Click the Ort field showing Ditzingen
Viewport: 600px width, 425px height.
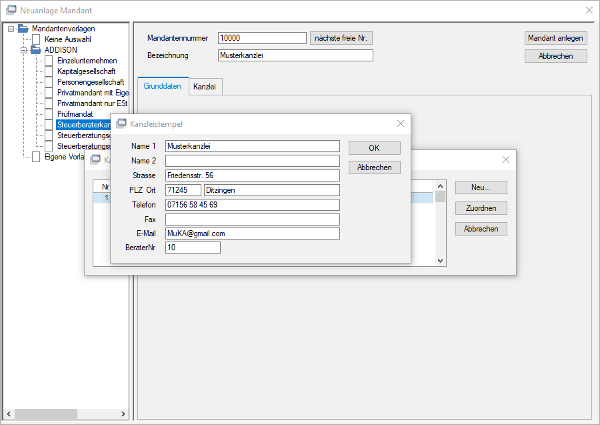coord(272,190)
